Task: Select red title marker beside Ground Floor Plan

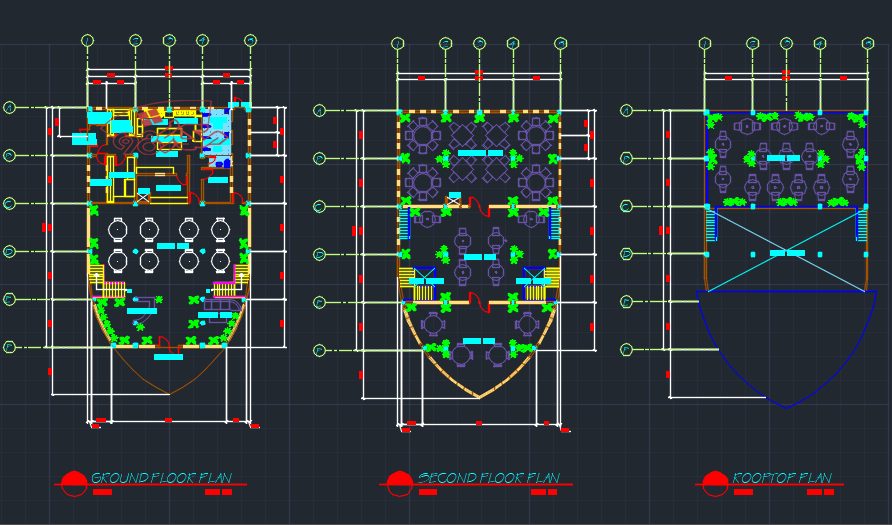Action: coord(73,483)
